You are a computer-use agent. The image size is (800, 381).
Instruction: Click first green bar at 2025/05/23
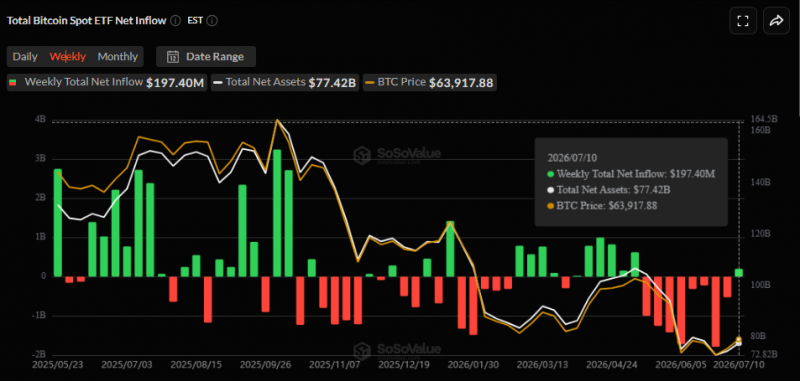(58, 223)
